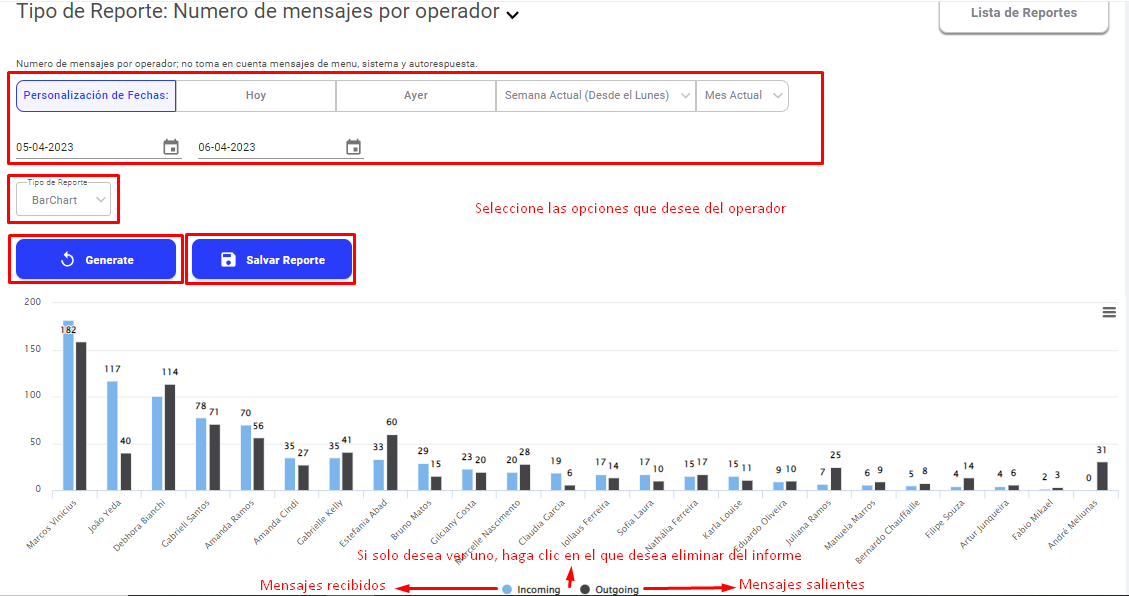This screenshot has height=596, width=1129.
Task: Open the Lista de Reportes button
Action: [x=1023, y=14]
